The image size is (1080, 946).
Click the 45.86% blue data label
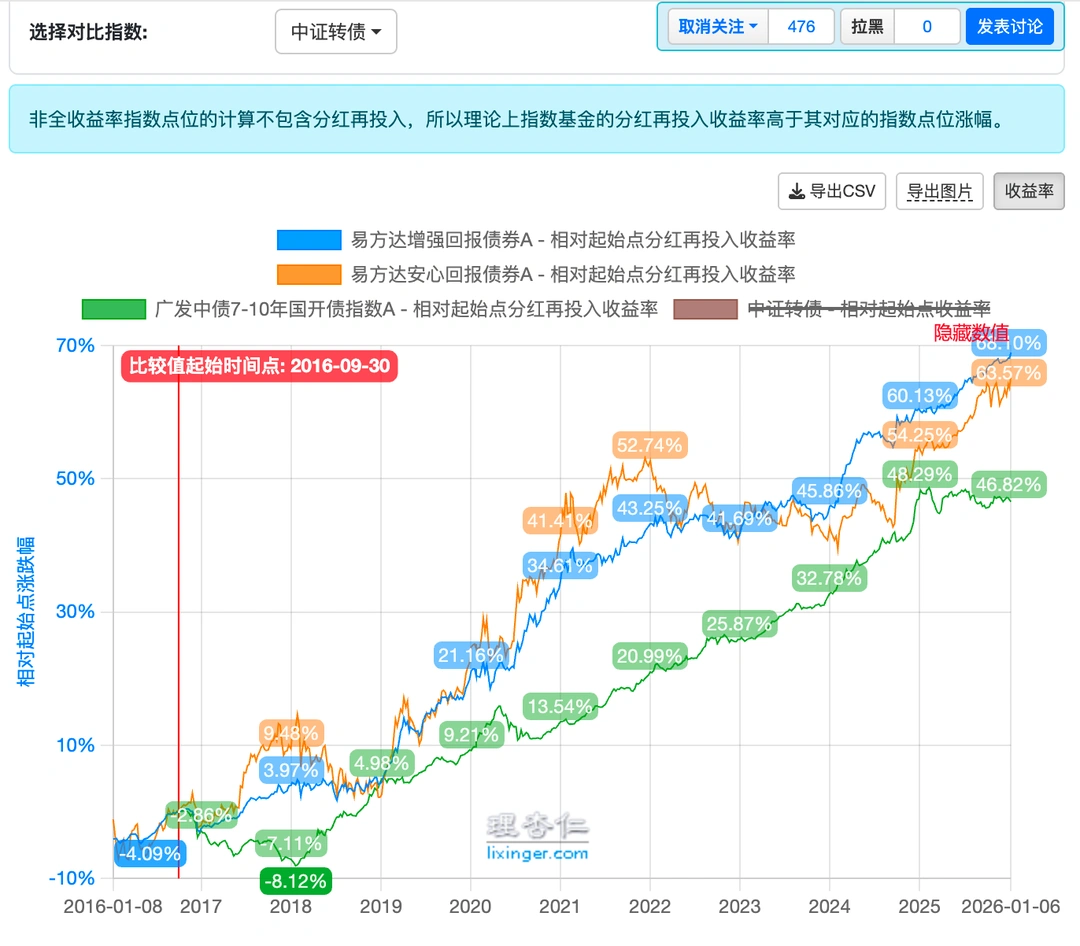[829, 491]
